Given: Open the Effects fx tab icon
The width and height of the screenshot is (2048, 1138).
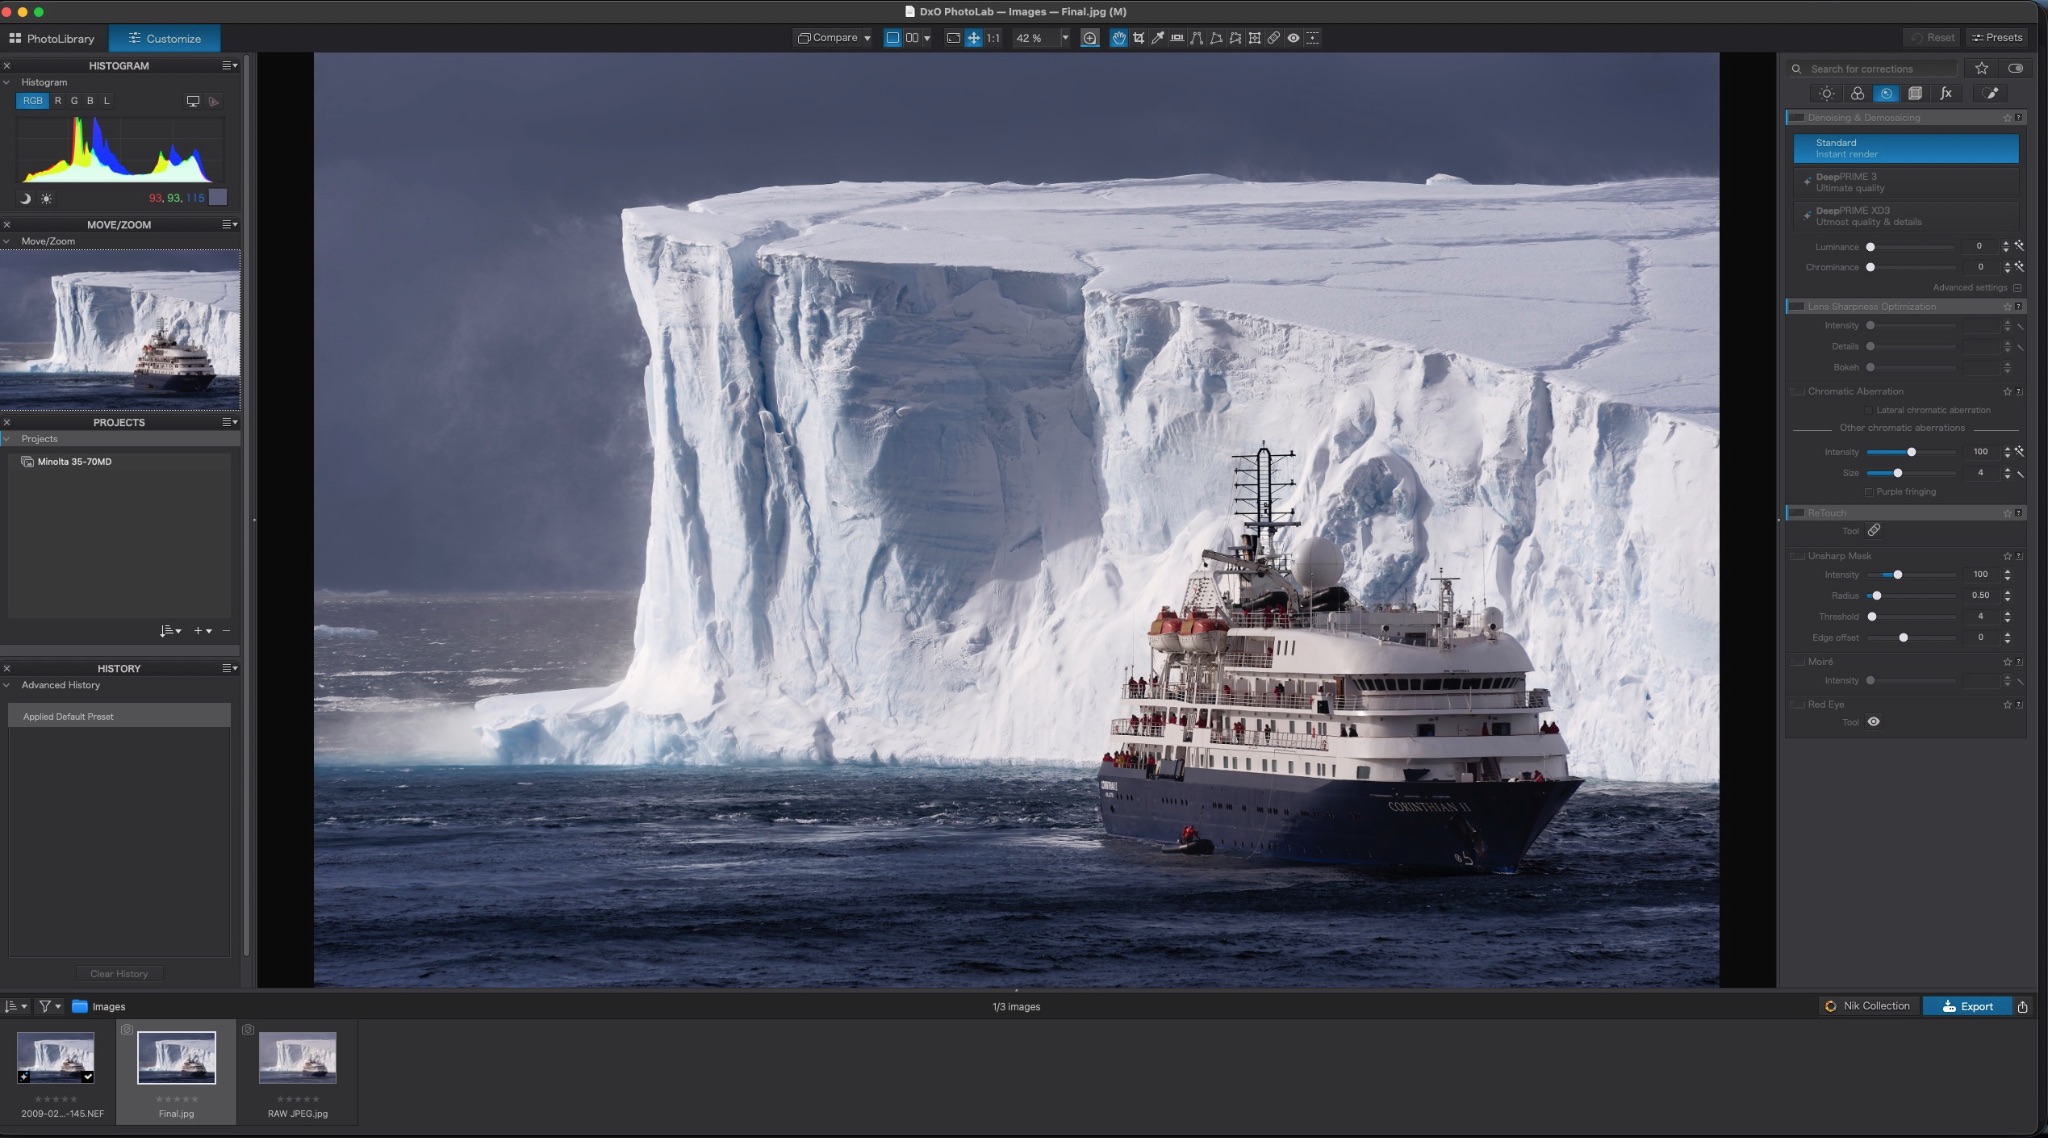Looking at the screenshot, I should pyautogui.click(x=1946, y=93).
